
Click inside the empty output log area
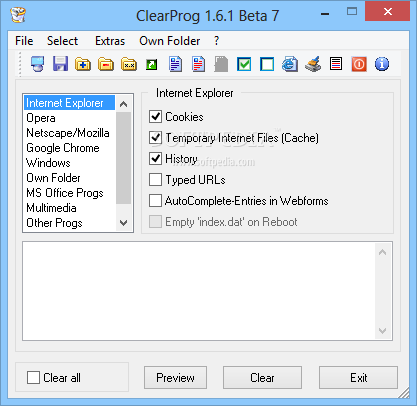199,291
